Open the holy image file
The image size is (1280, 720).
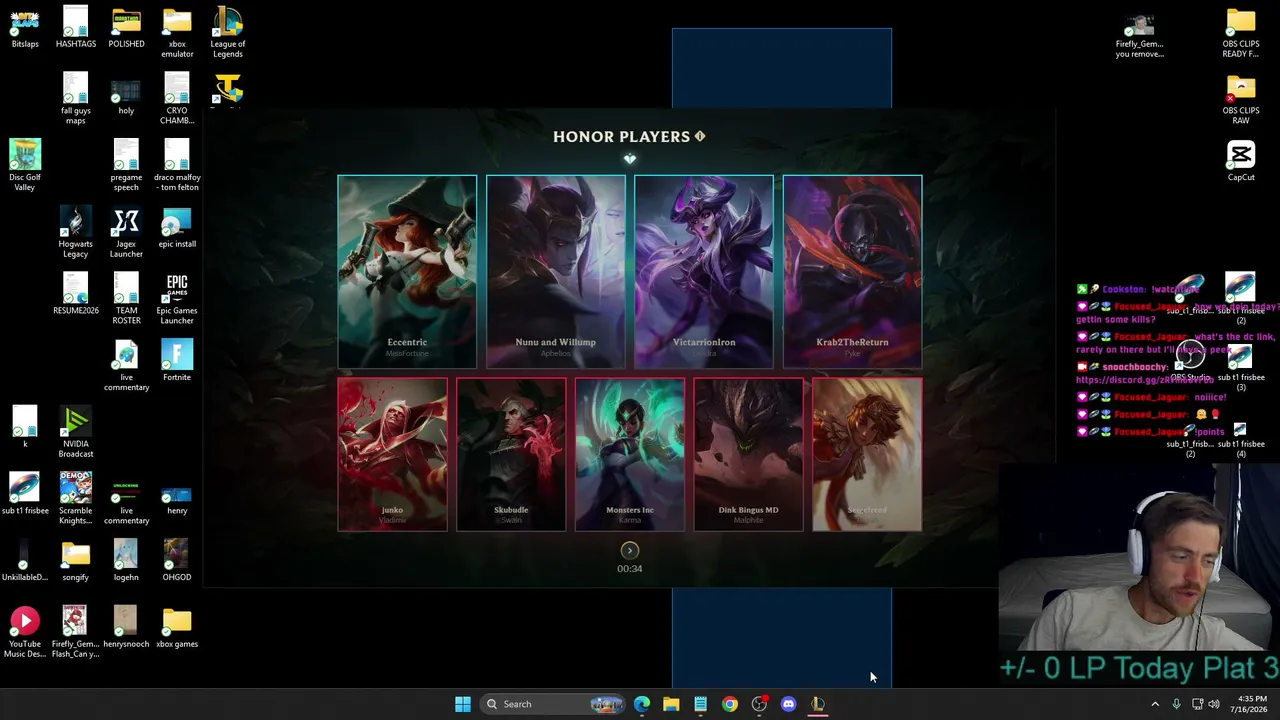tap(126, 94)
